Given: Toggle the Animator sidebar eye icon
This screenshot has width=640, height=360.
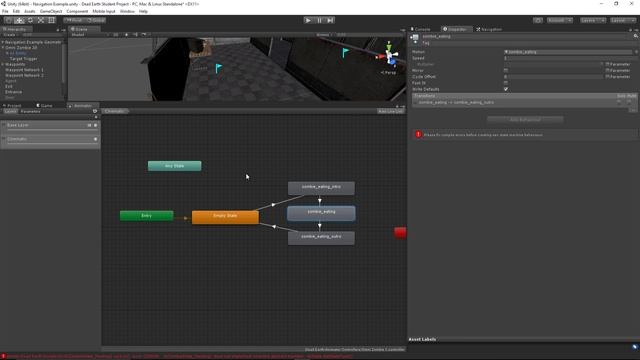Looking at the screenshot, I should 95,111.
